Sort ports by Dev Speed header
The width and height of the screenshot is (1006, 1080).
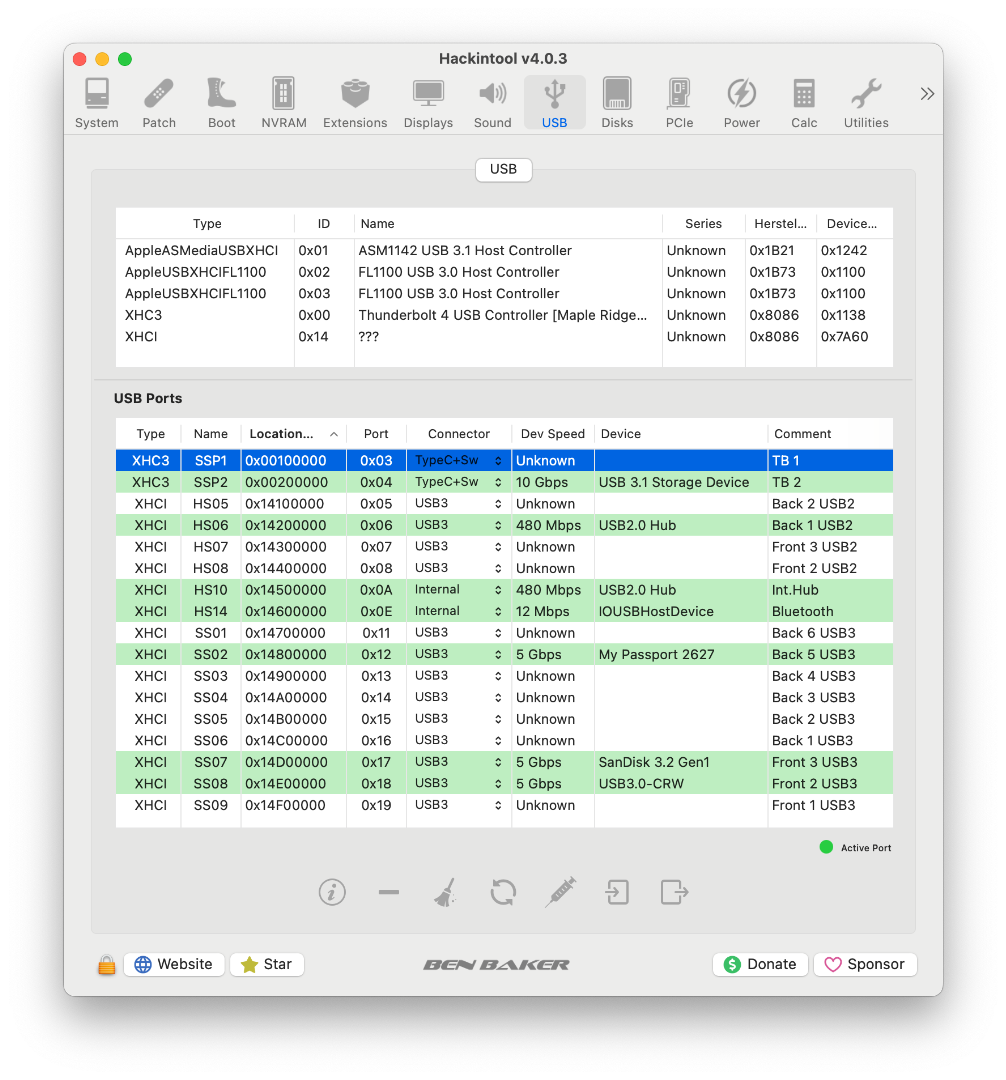[x=552, y=434]
